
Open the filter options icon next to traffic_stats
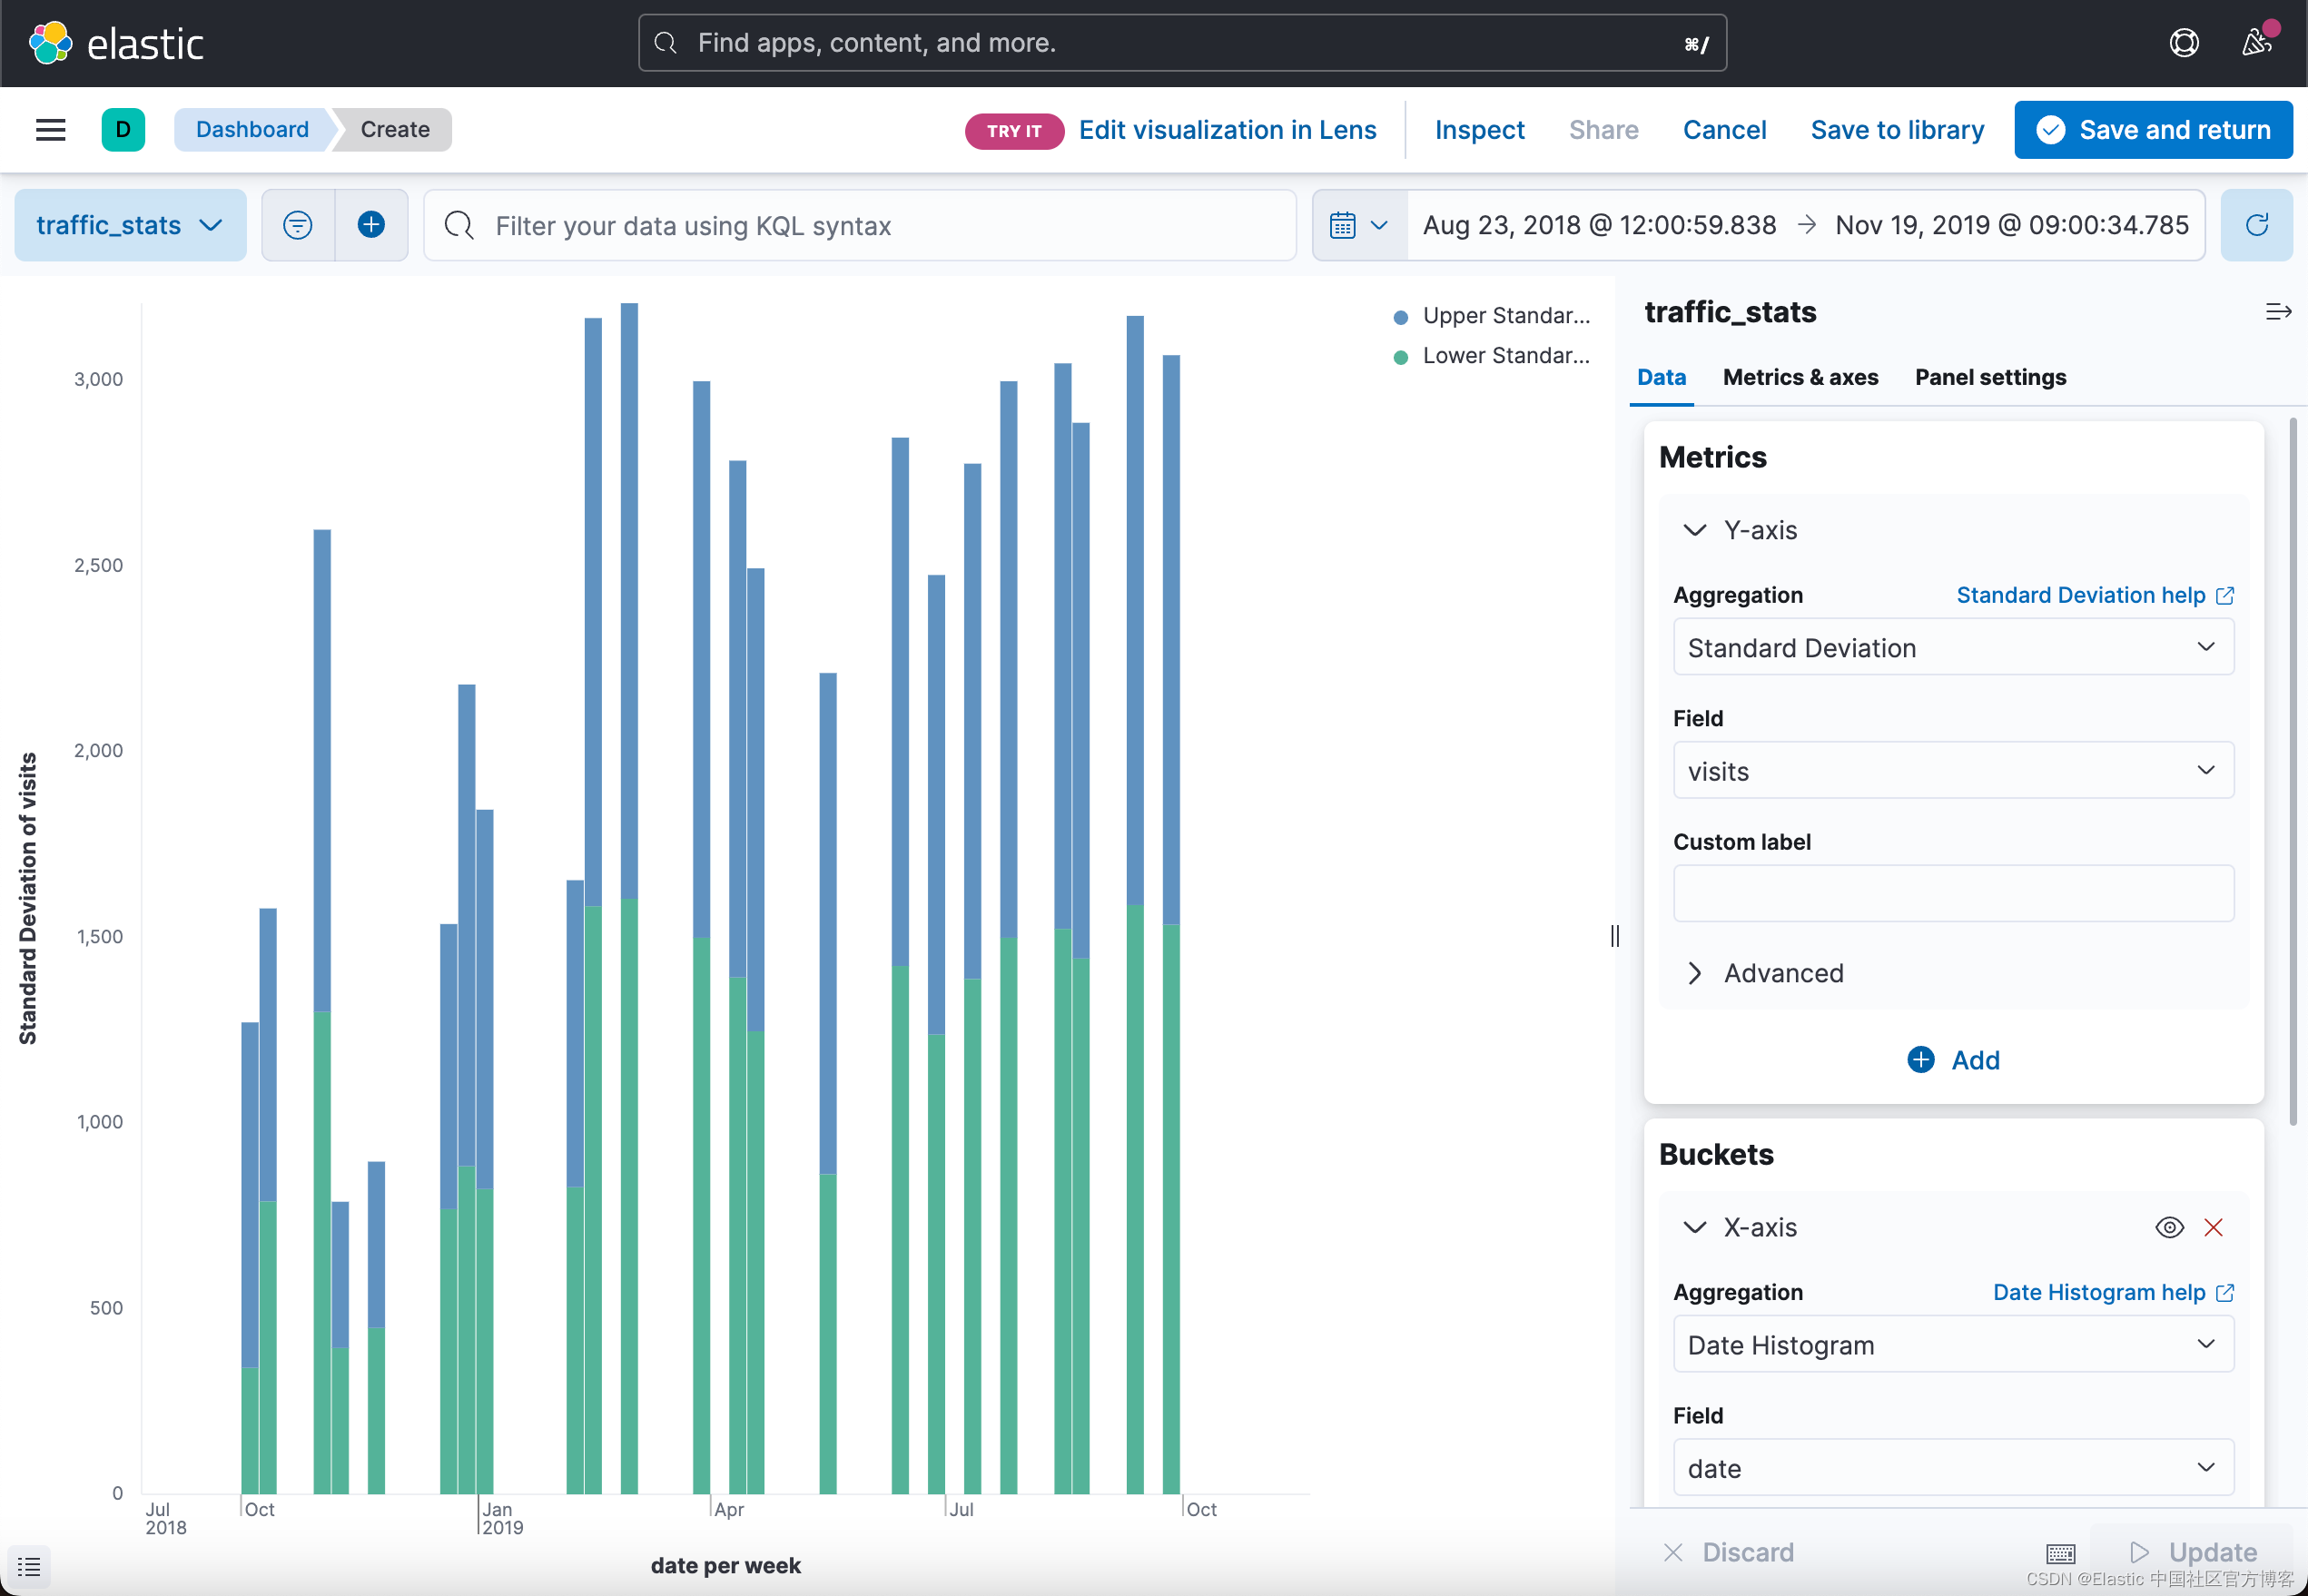point(297,225)
